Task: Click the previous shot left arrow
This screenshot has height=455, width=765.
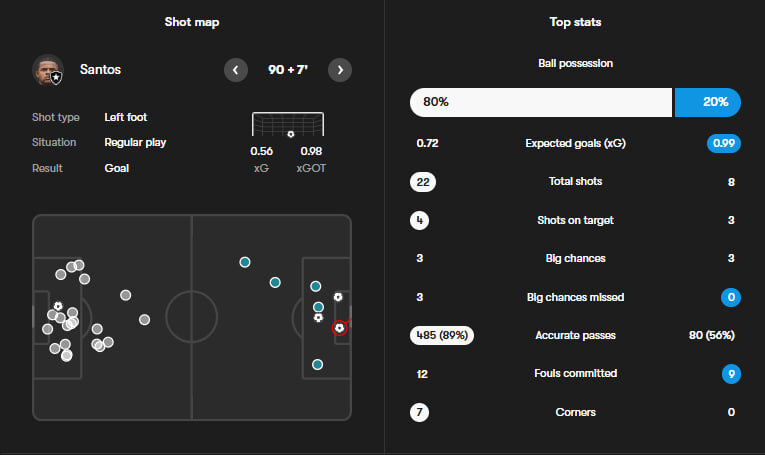Action: [235, 70]
